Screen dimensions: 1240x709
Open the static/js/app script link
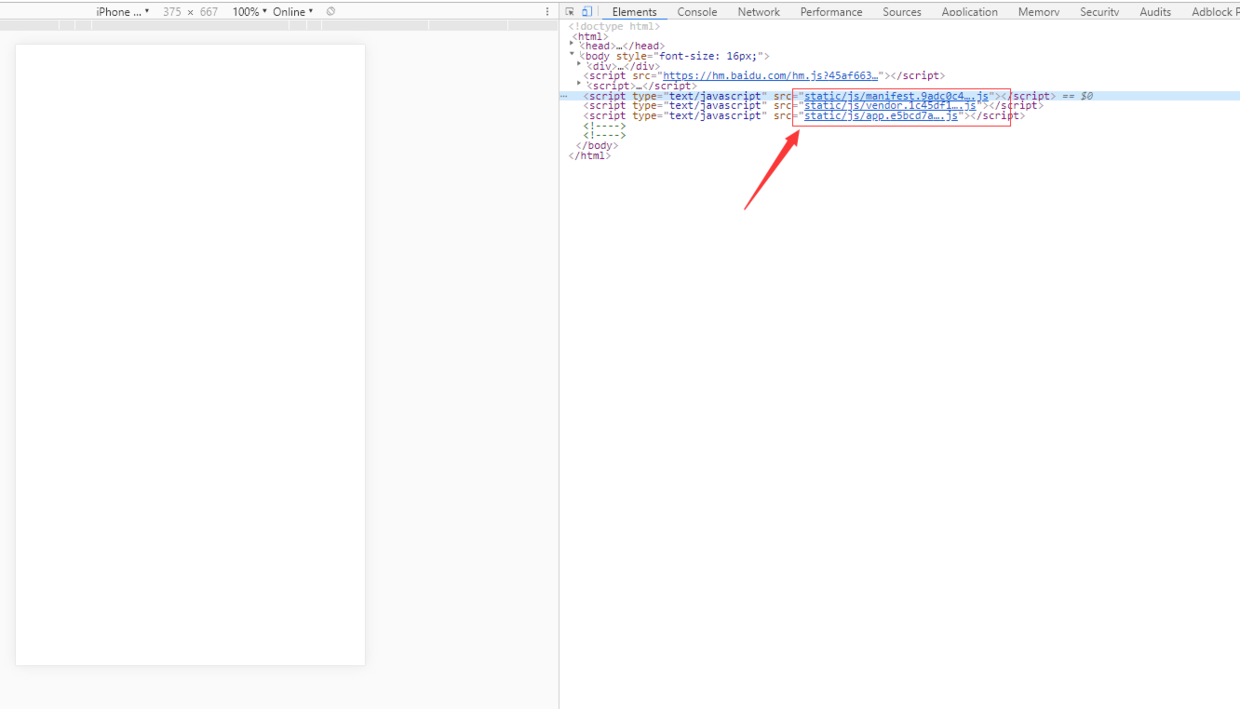881,116
